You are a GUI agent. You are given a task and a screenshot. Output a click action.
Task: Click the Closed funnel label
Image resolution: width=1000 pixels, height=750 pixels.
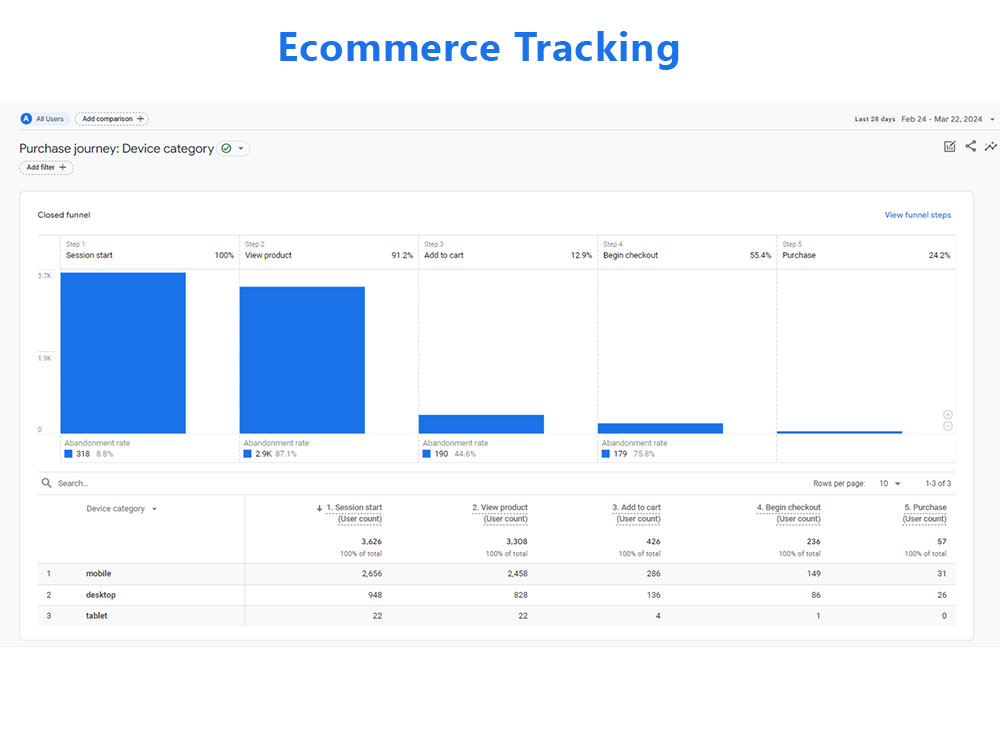coord(64,215)
